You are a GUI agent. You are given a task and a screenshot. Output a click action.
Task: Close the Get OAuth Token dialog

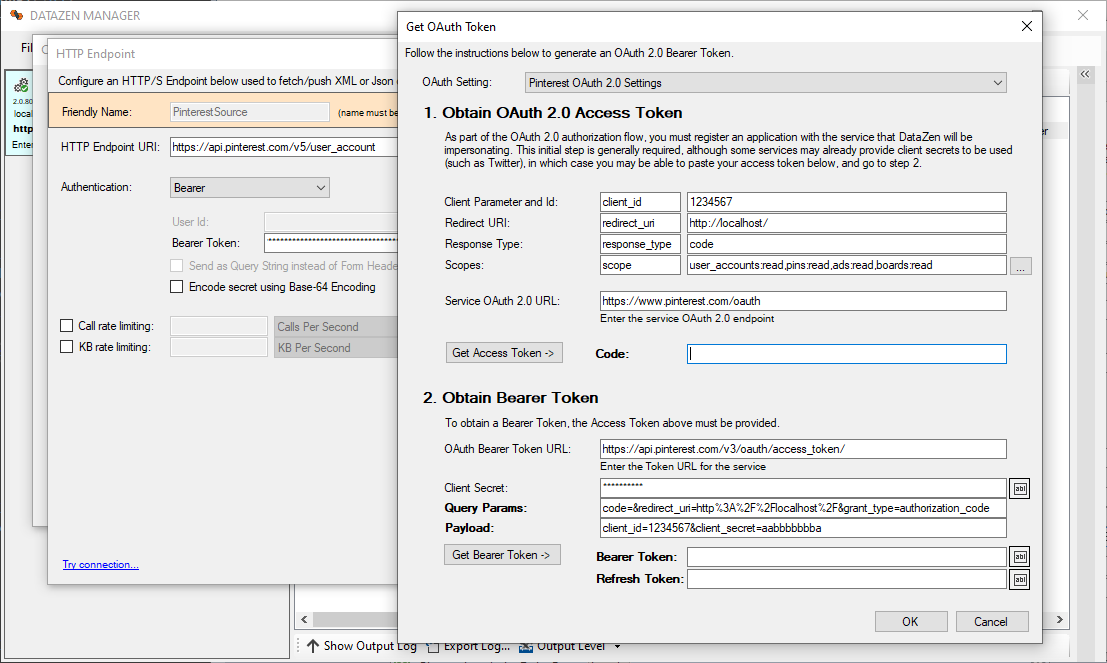coord(1027,26)
